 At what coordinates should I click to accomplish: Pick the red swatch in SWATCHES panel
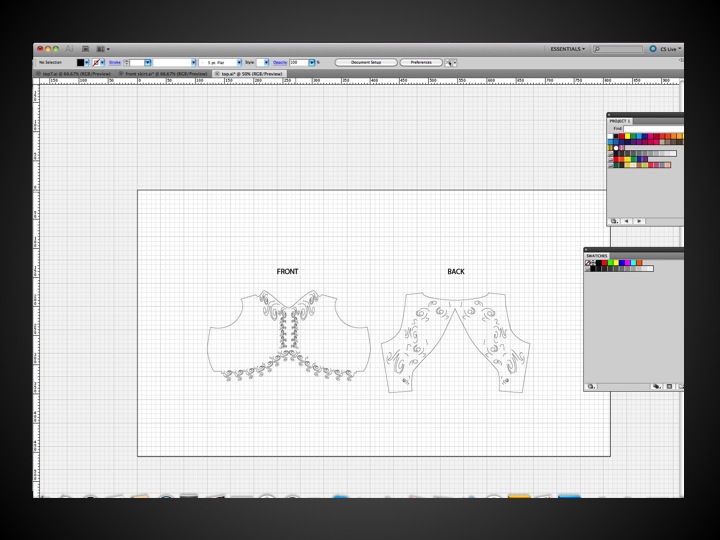coord(605,263)
